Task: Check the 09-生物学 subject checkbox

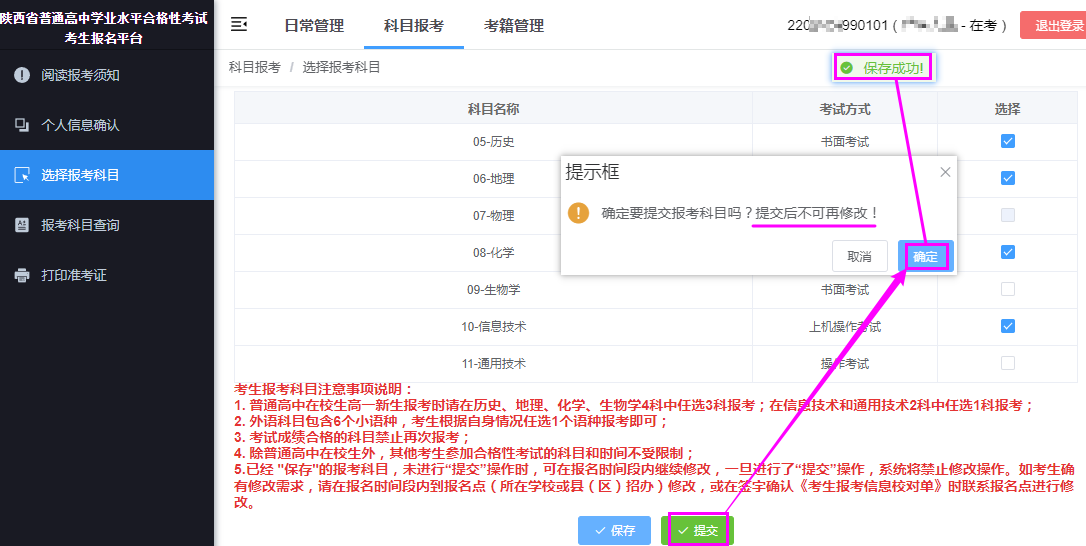Action: 1007,289
